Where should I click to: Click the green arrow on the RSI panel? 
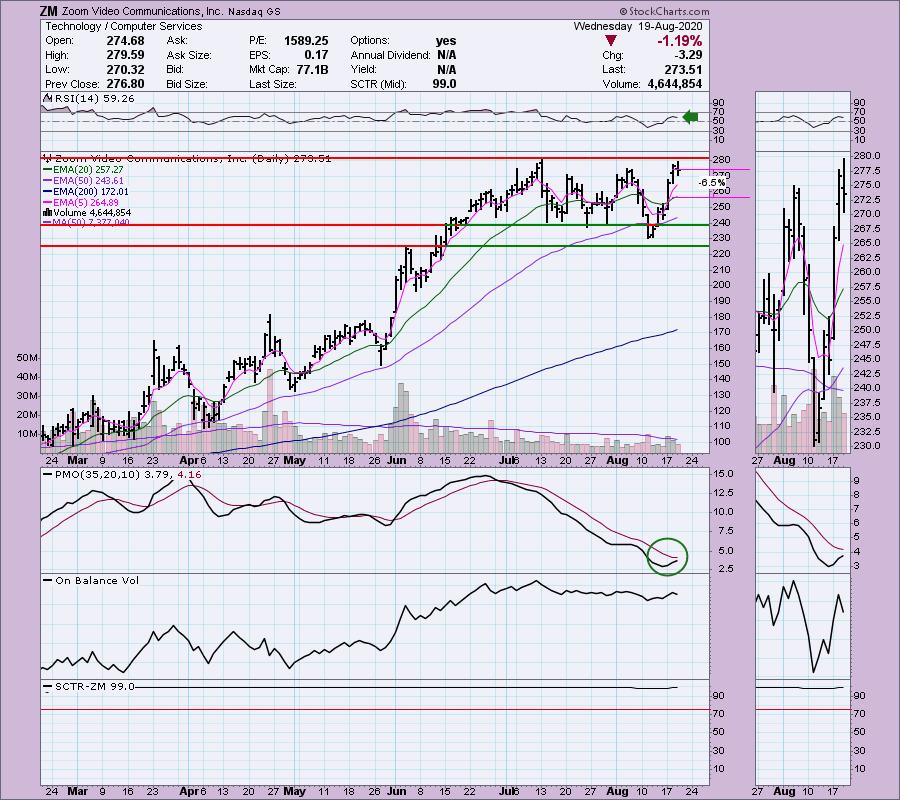(688, 118)
